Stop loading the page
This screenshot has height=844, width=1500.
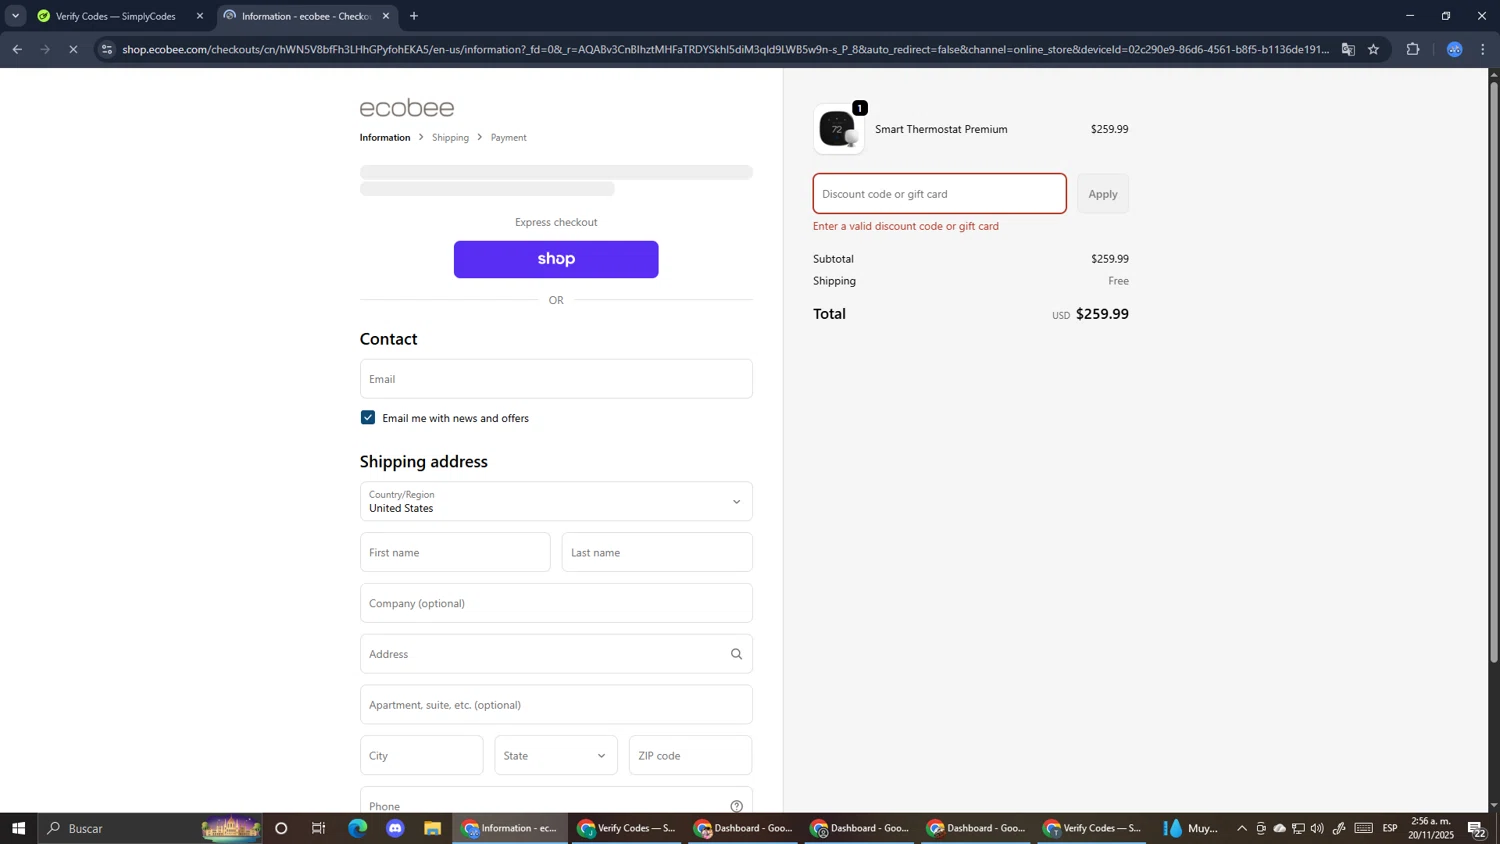[73, 49]
